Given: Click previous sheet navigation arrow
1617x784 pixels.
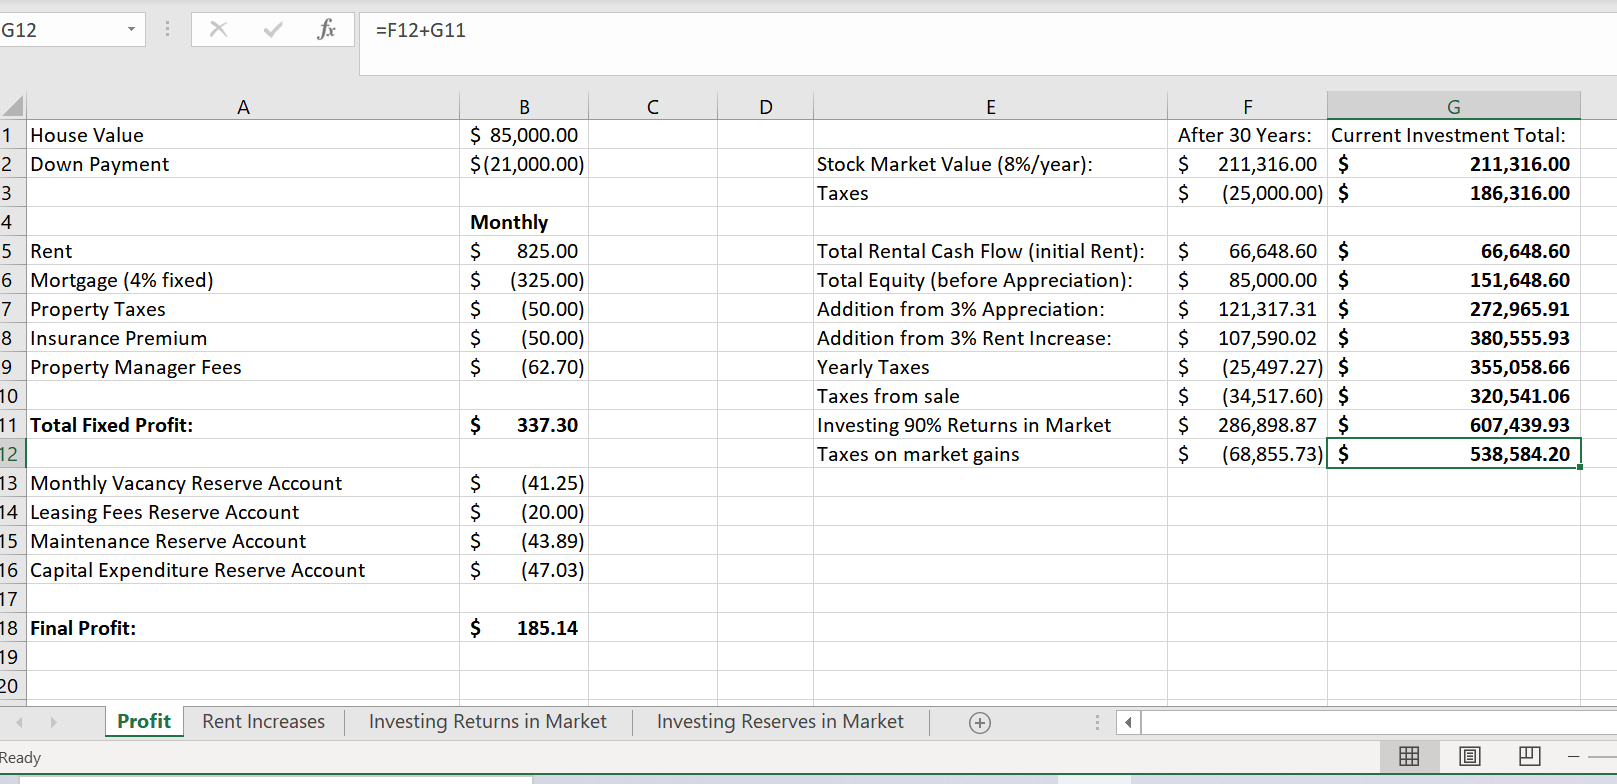Looking at the screenshot, I should pyautogui.click(x=18, y=722).
